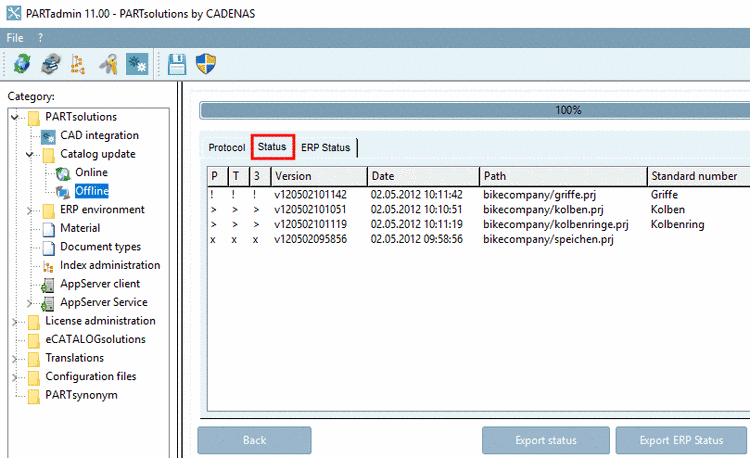
Task: Click the Online globe icon in tree
Action: tap(63, 174)
